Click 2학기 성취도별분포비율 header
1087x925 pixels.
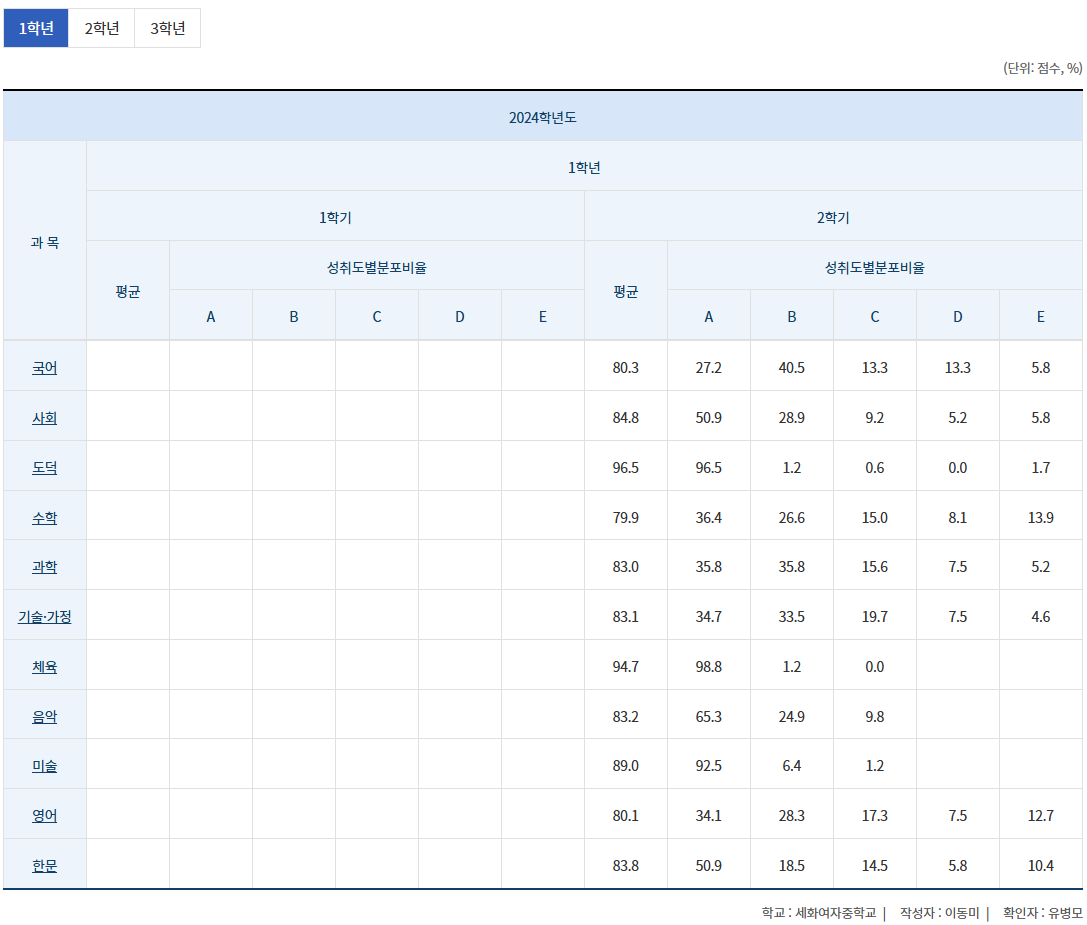tap(875, 267)
